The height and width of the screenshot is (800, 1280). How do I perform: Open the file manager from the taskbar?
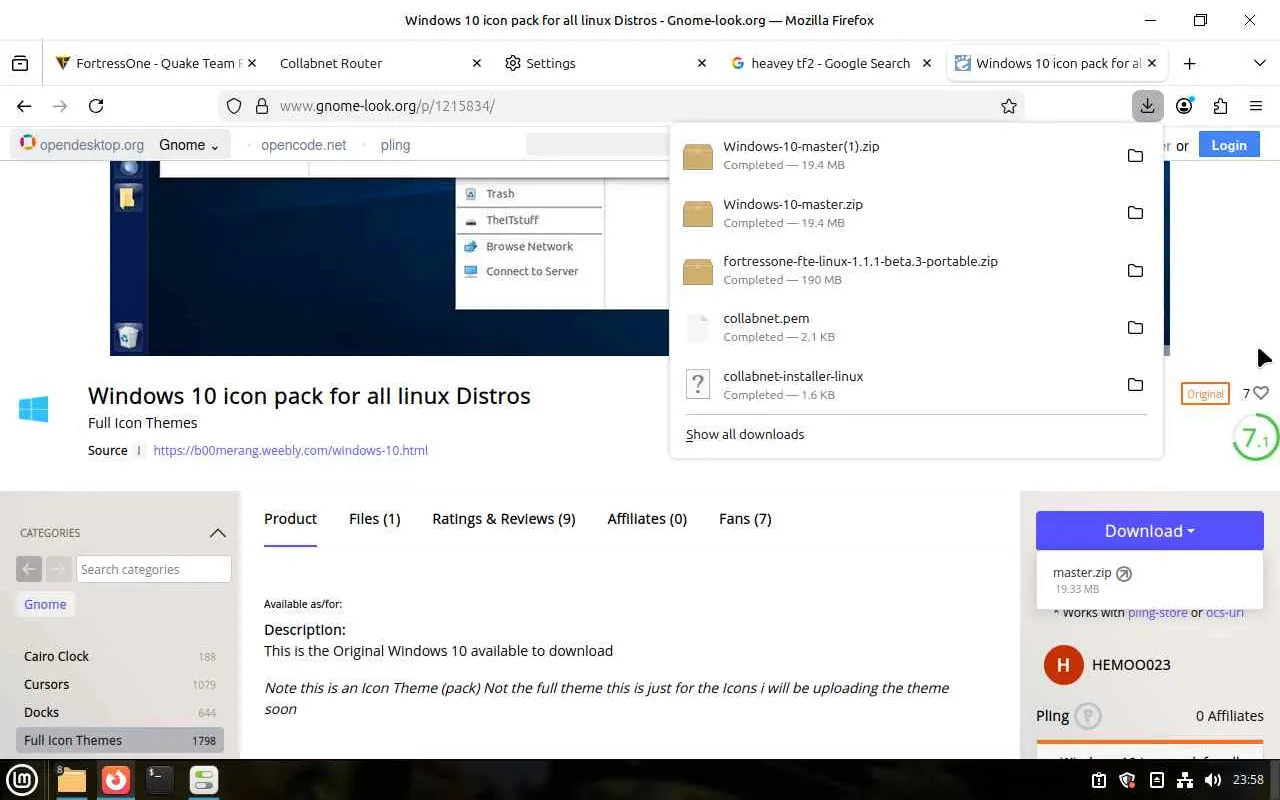pos(71,779)
